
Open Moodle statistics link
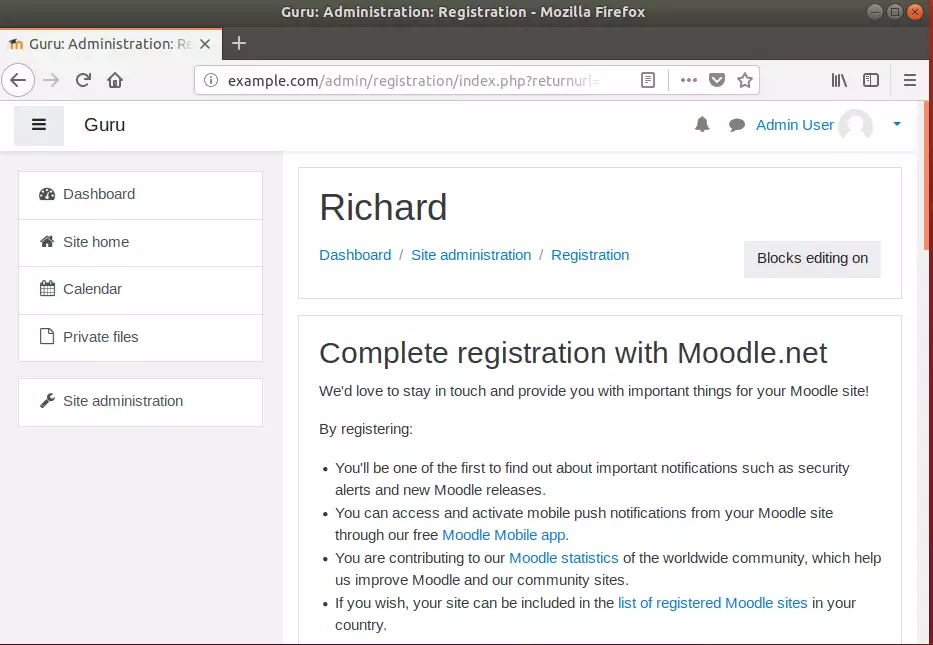pos(563,558)
